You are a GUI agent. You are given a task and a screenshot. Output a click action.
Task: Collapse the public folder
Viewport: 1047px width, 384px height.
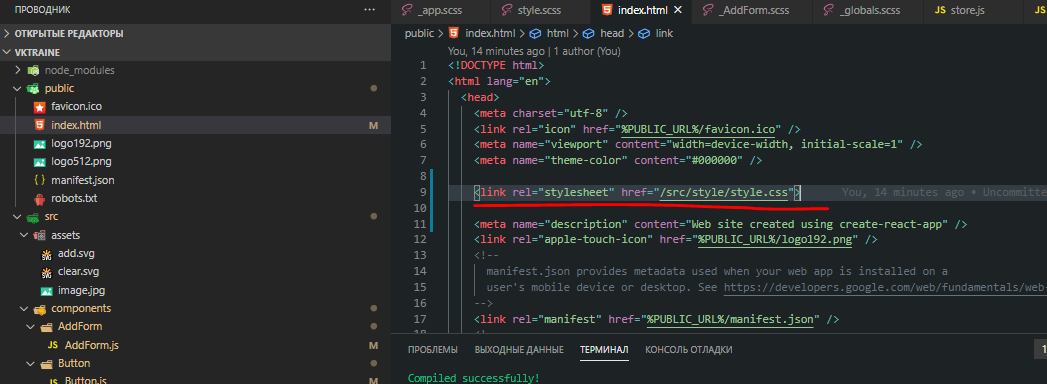18,88
